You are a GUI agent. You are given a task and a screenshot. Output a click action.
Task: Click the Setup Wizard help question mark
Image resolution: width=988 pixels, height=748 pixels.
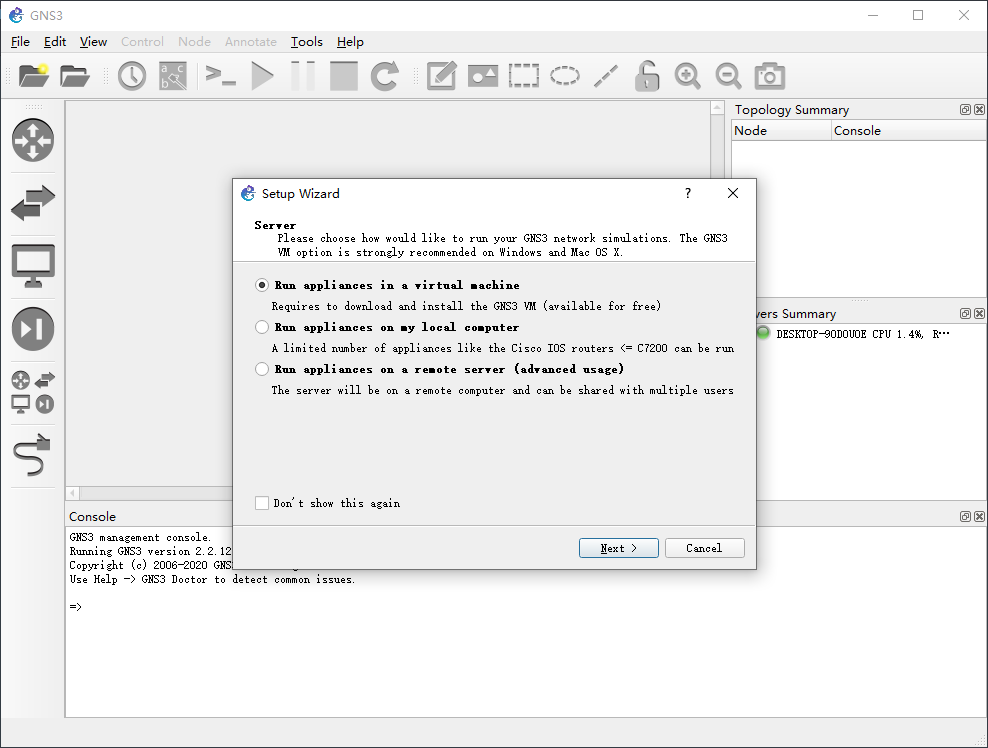point(688,193)
